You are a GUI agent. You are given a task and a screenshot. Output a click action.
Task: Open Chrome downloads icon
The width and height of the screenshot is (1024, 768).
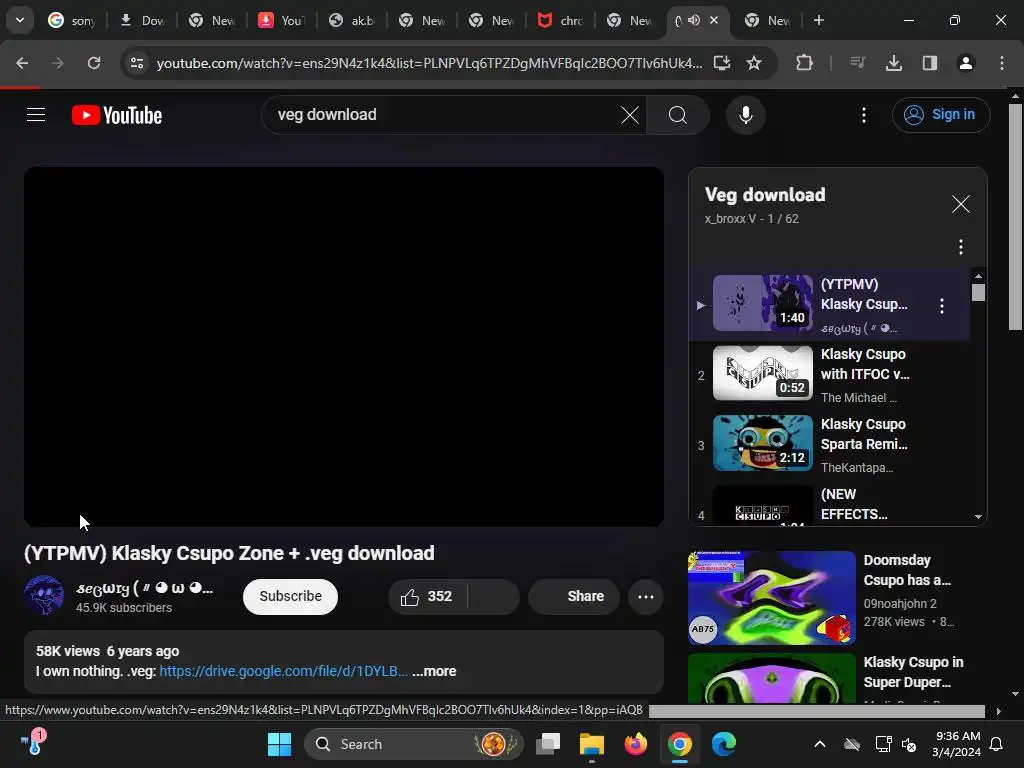(x=893, y=63)
